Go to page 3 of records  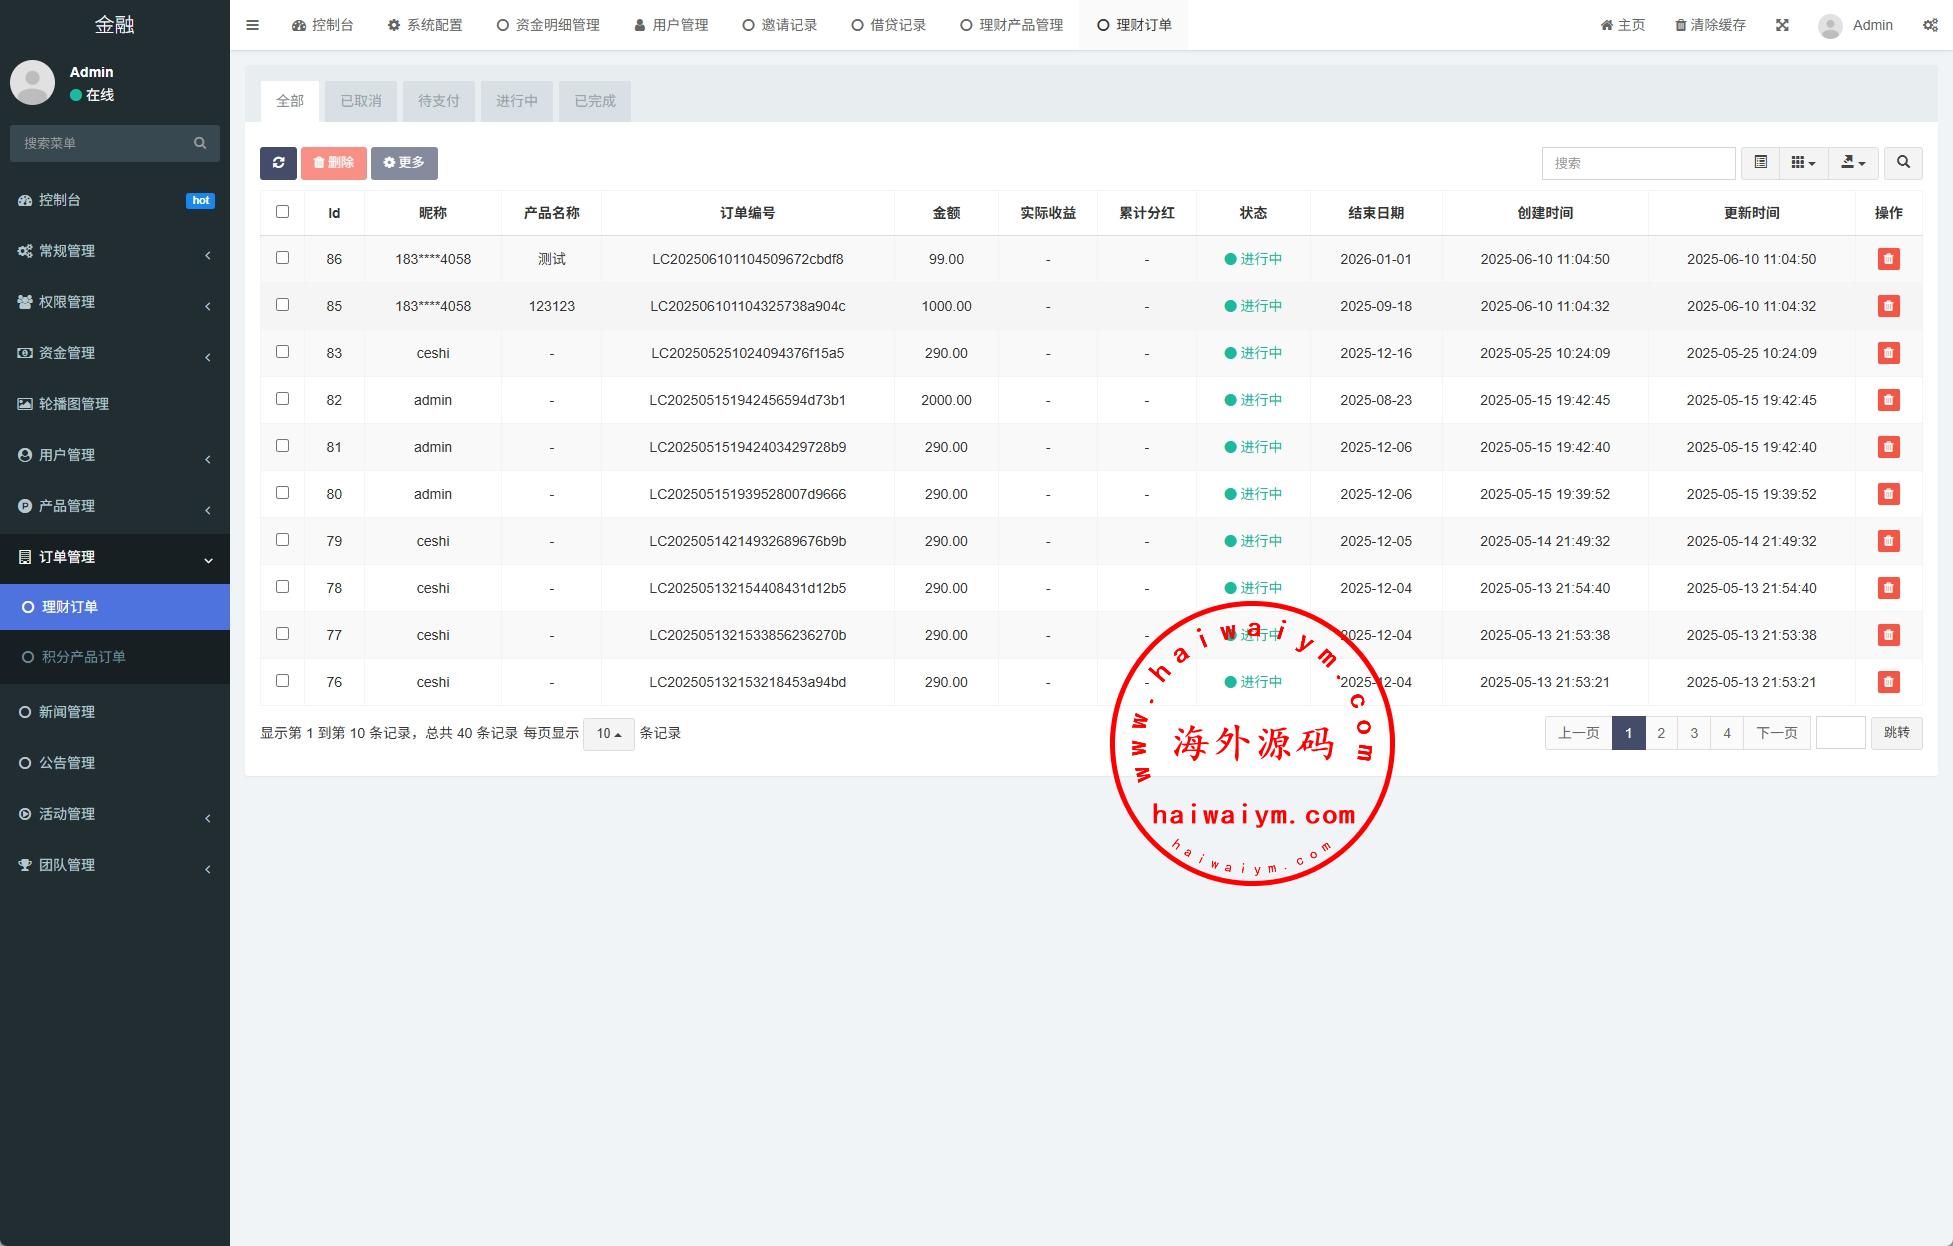tap(1694, 733)
